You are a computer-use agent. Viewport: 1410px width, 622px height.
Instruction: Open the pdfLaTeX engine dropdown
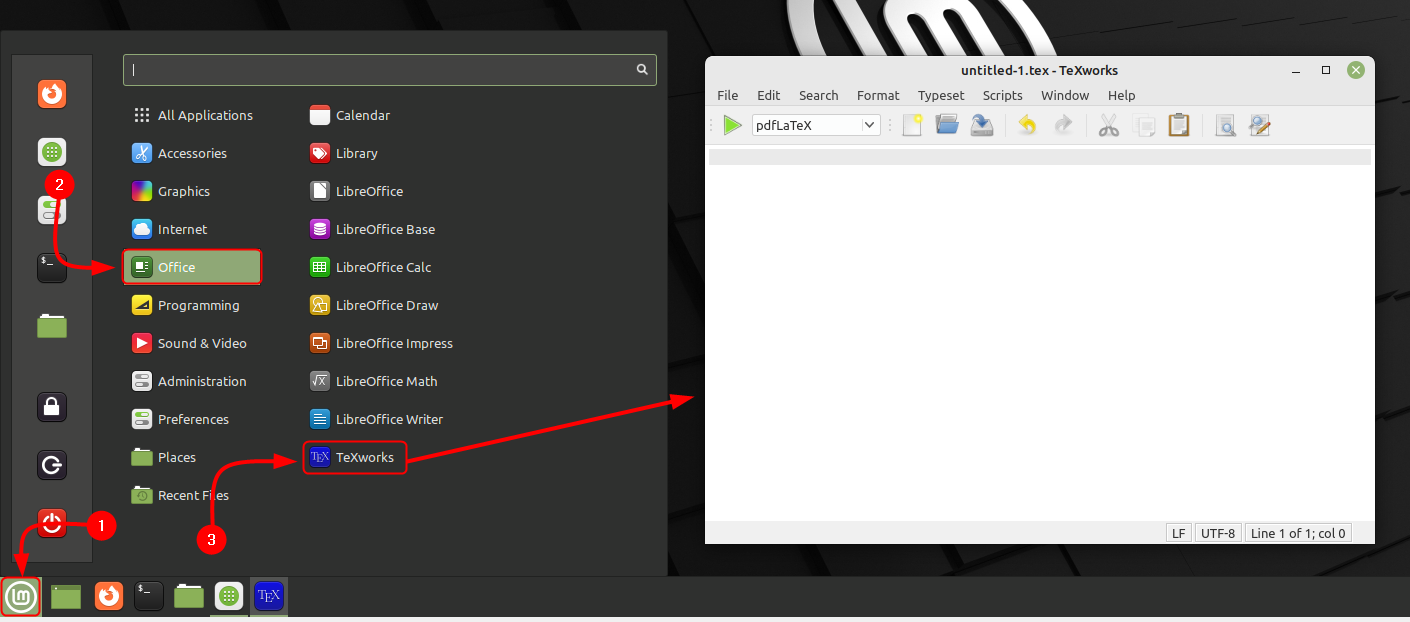[x=816, y=125]
